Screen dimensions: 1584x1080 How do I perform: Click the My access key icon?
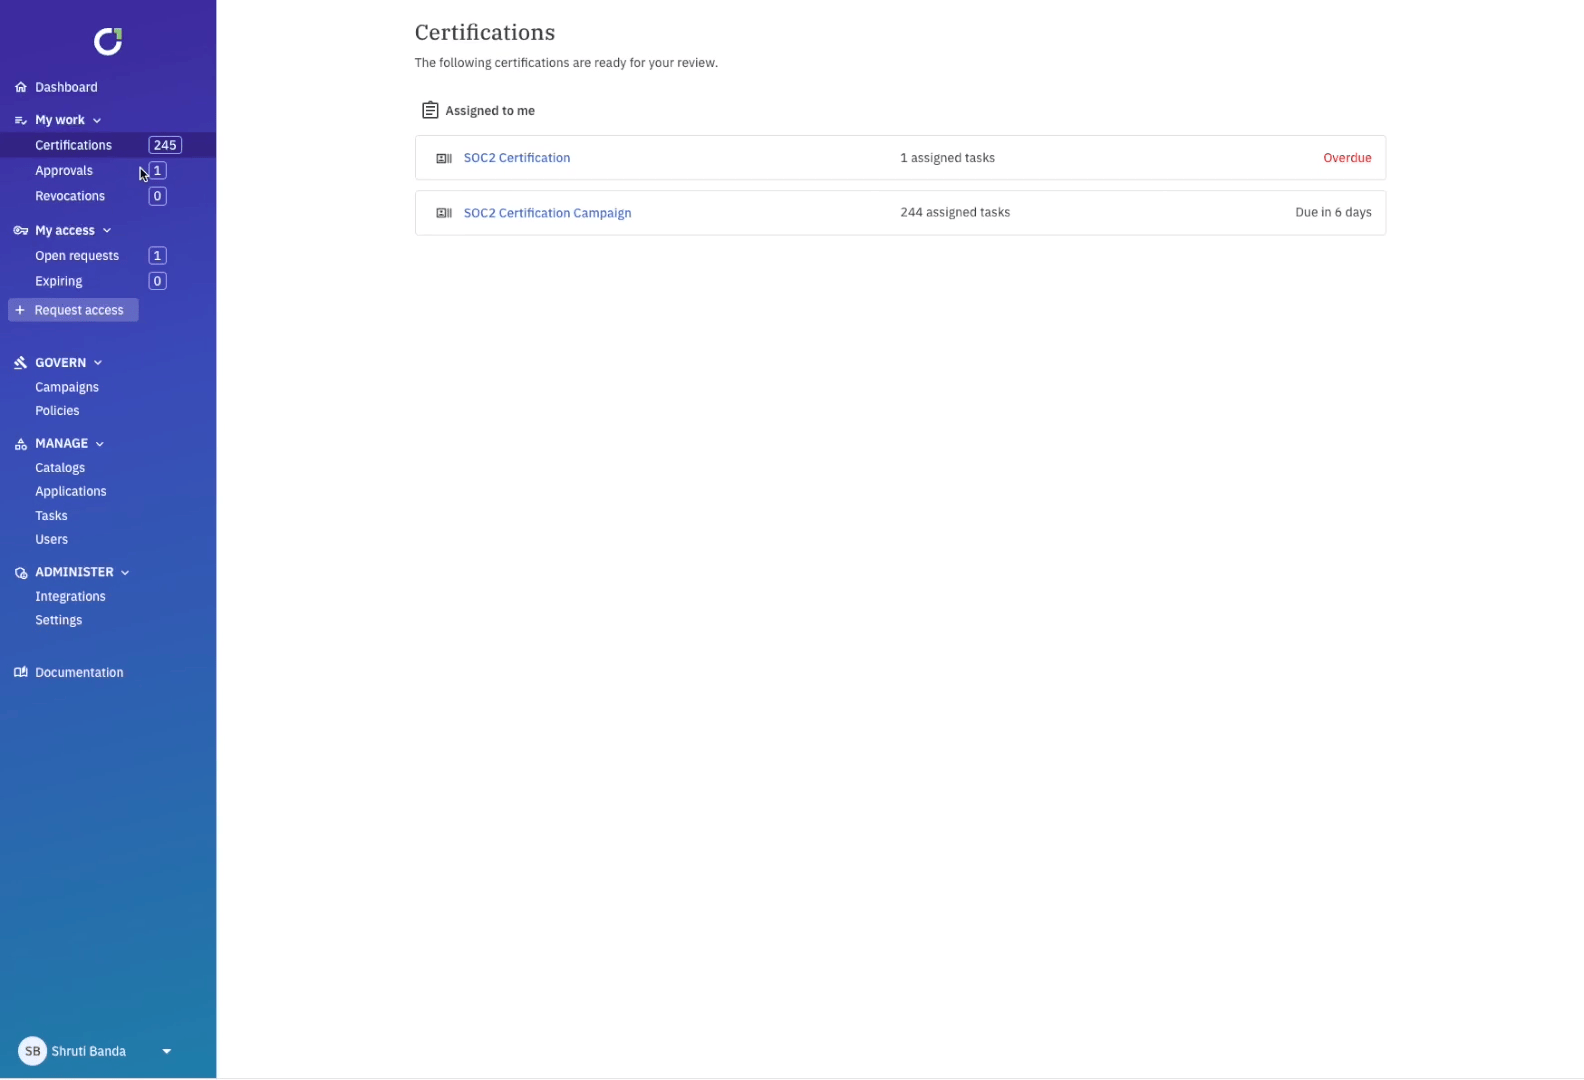20,230
